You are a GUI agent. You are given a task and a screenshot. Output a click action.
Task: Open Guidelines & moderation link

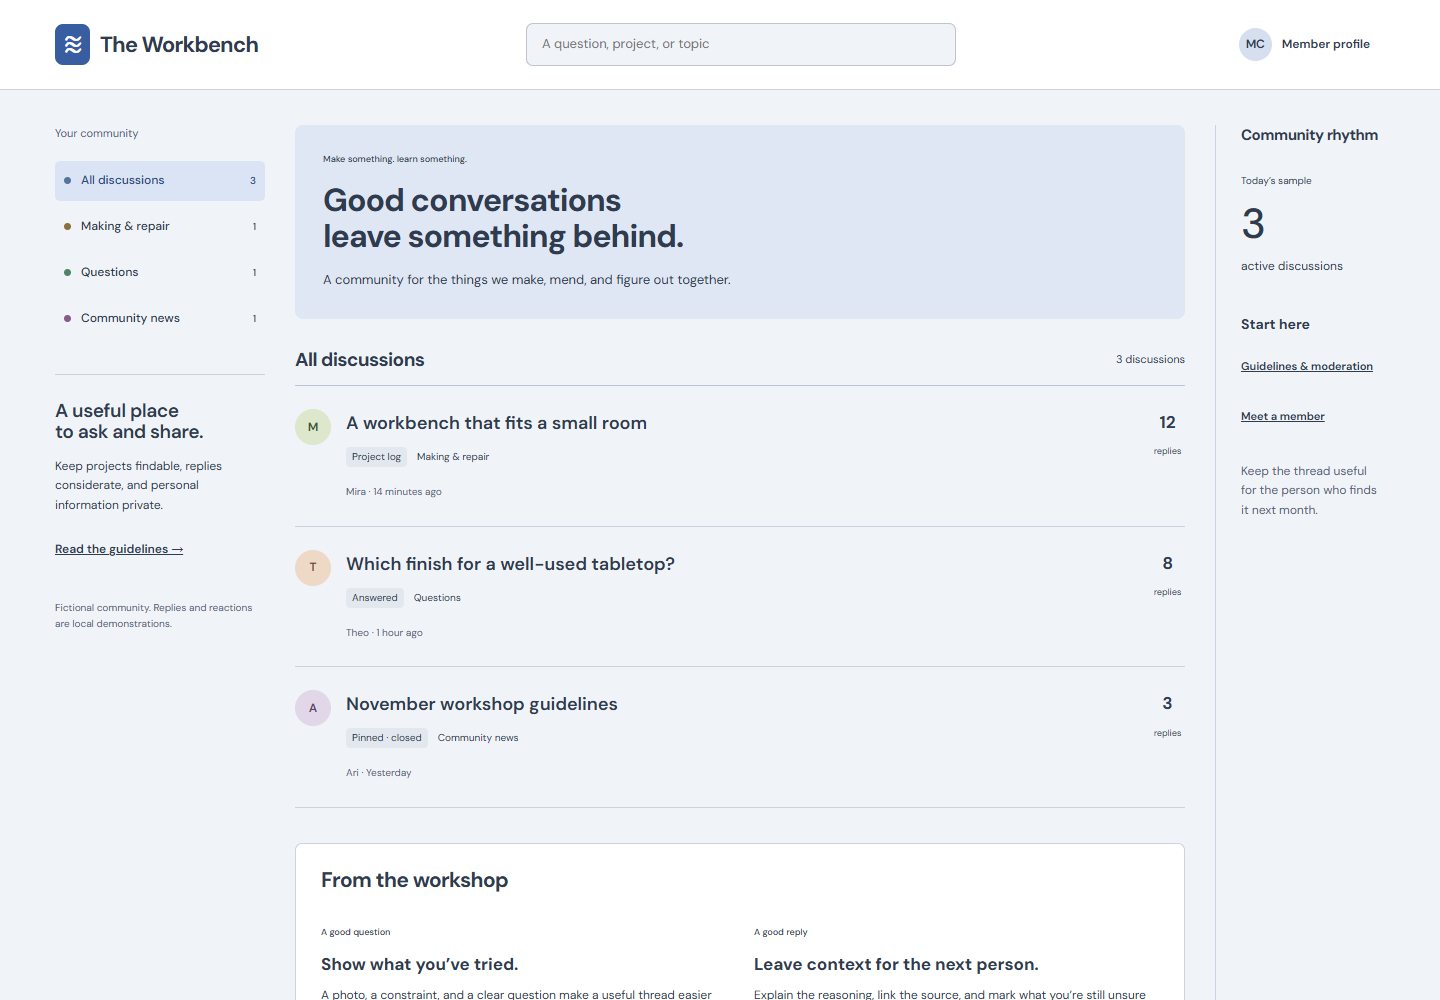coord(1306,366)
